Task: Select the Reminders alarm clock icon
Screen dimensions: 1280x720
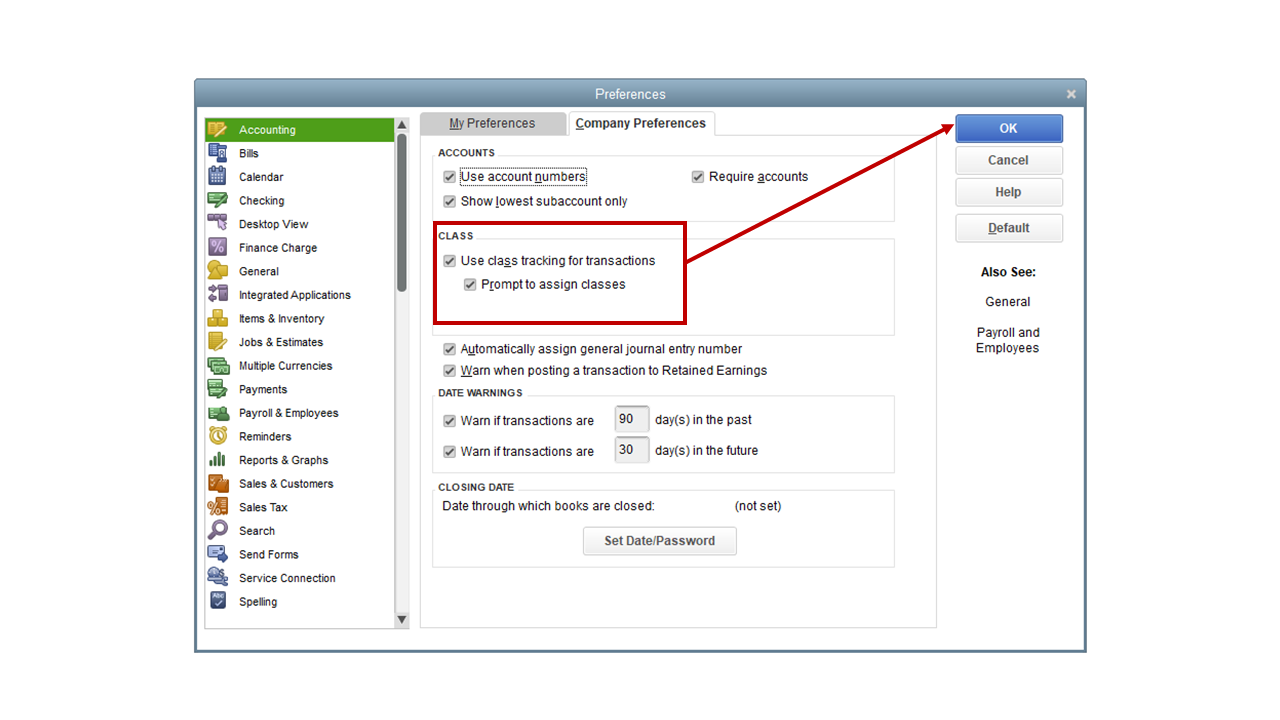Action: click(217, 436)
